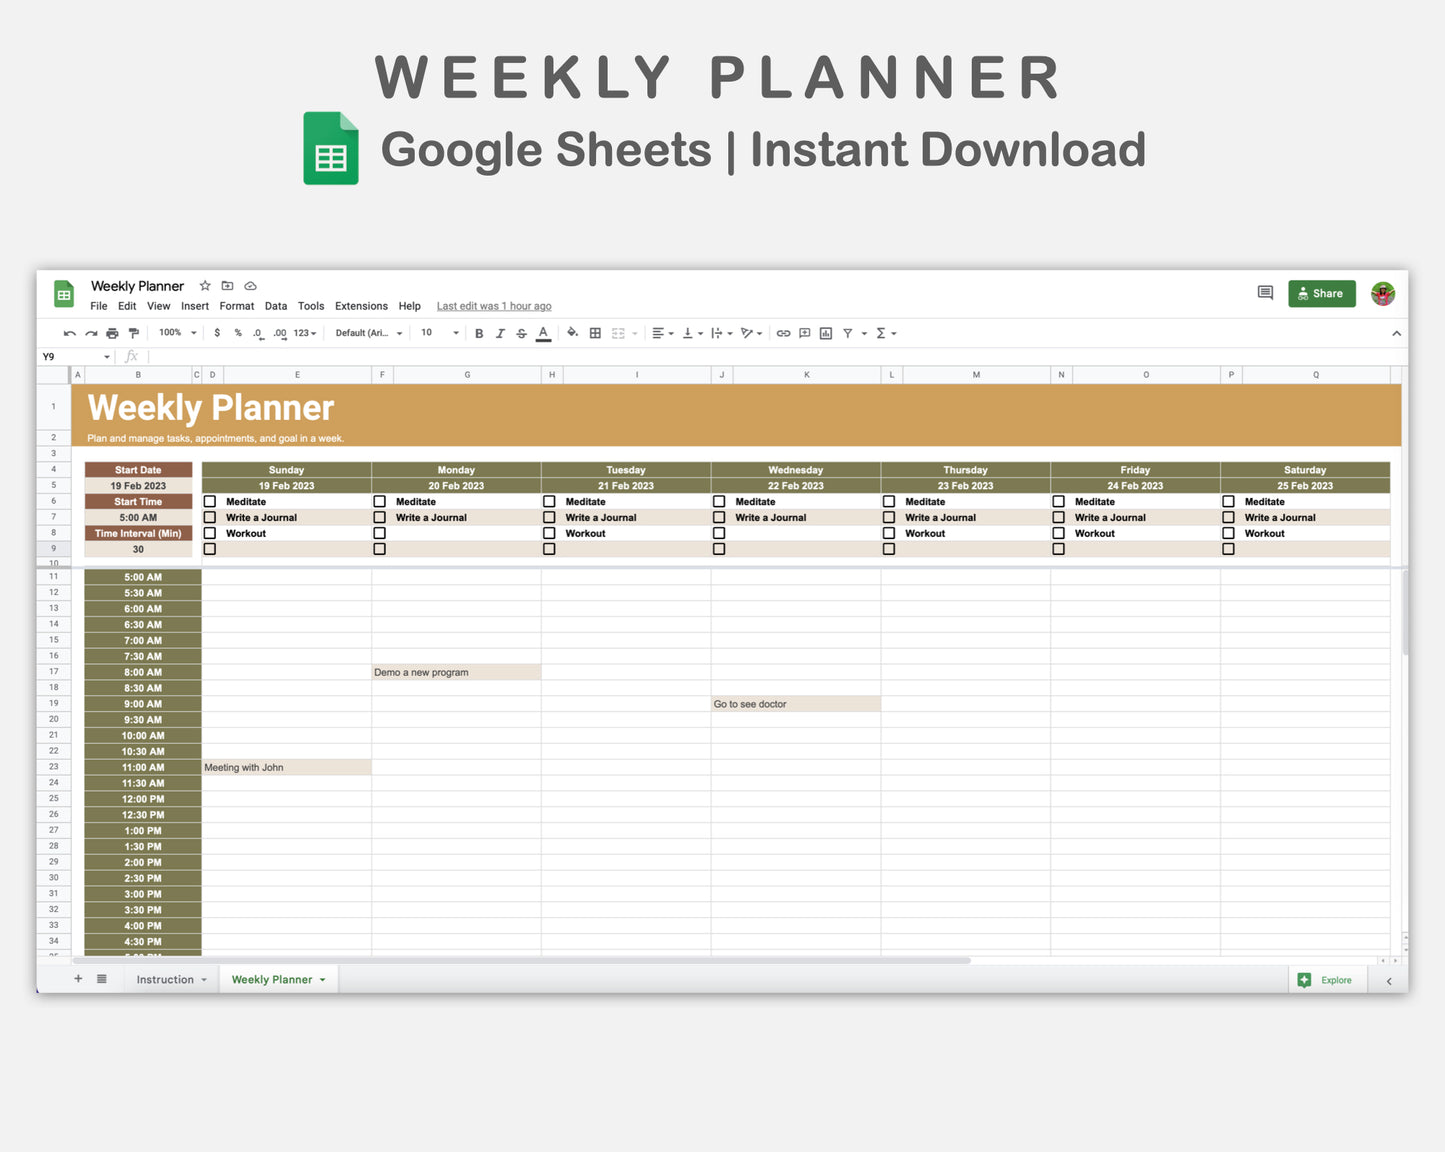
Task: Open the fill color tool
Action: point(572,333)
